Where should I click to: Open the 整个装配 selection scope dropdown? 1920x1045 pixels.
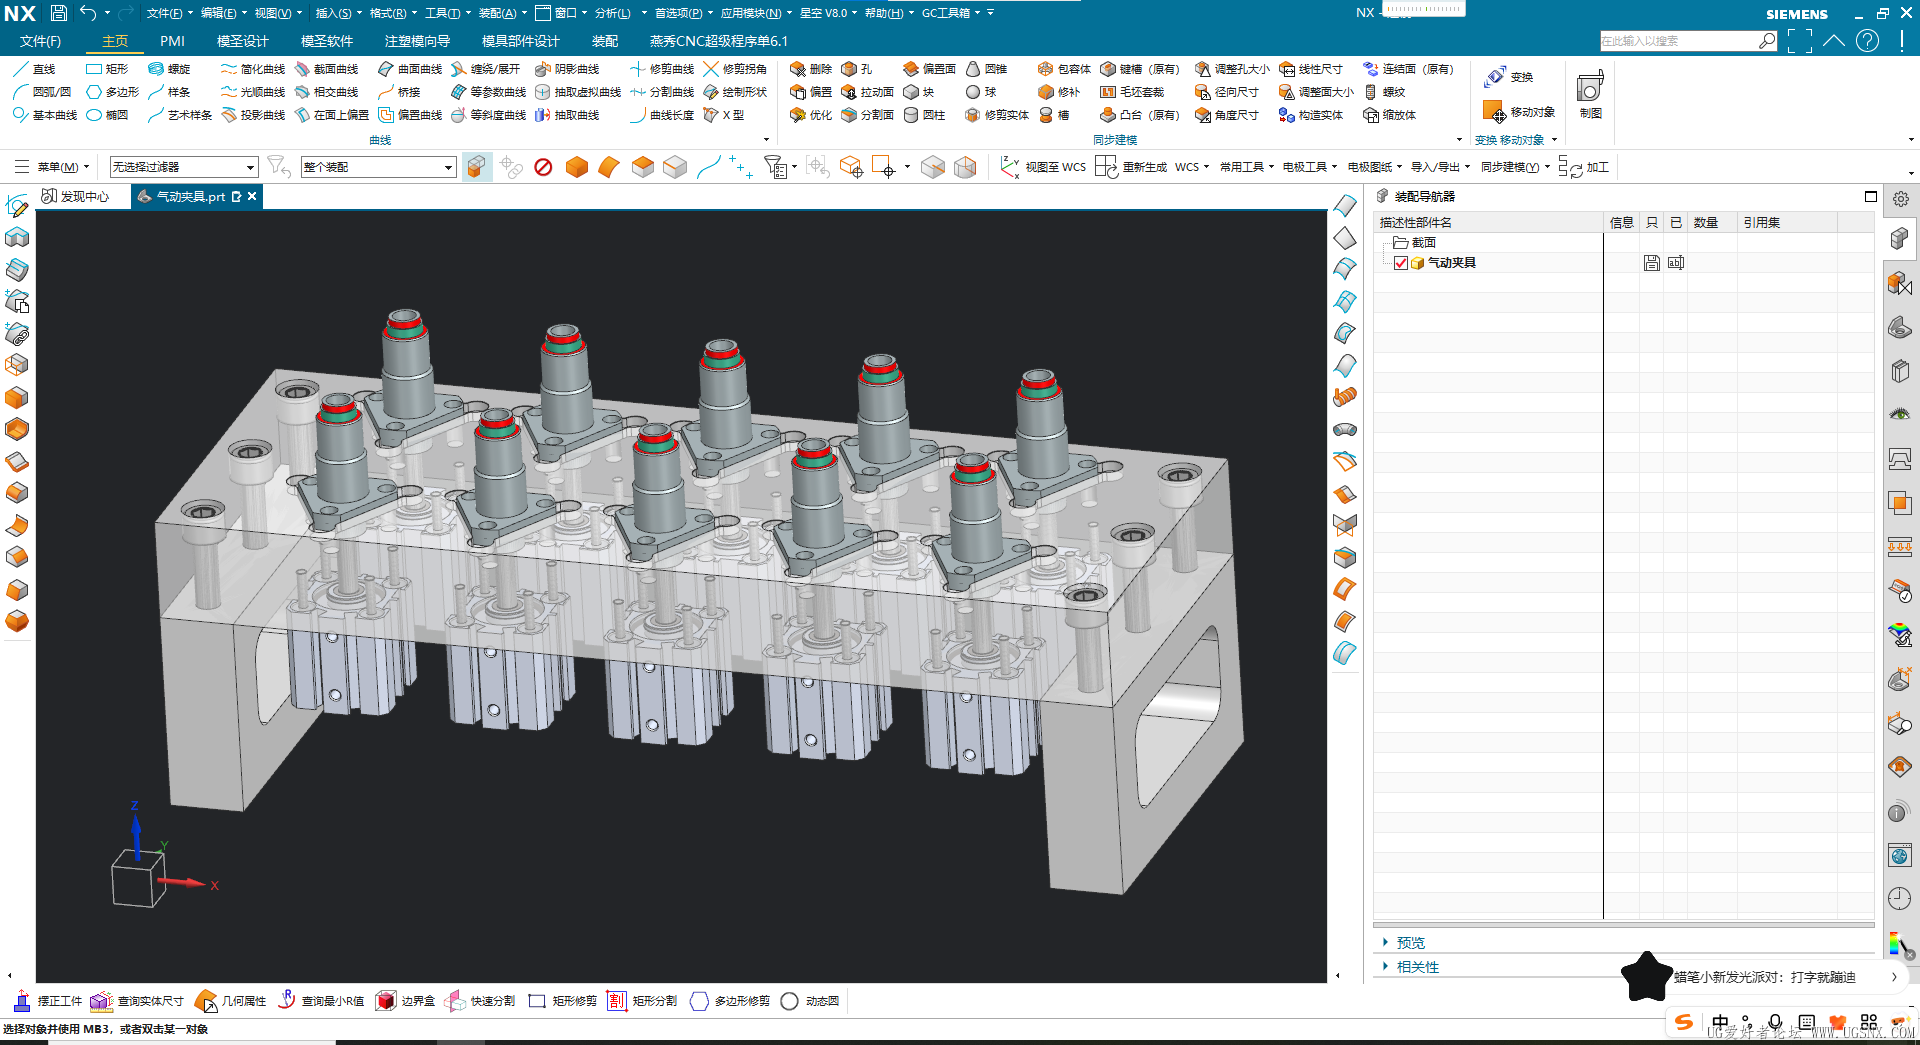[379, 167]
